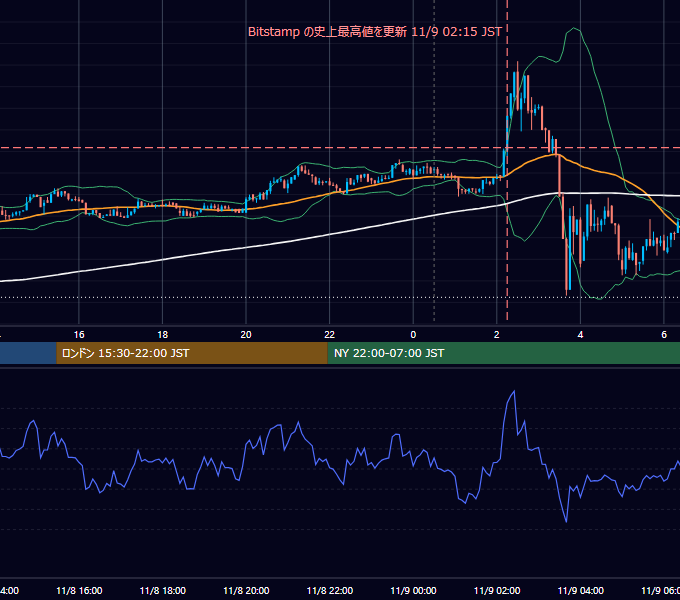The width and height of the screenshot is (680, 600).
Task: Click the upper Bollinger band peak near 04:00
Action: pyautogui.click(x=574, y=29)
